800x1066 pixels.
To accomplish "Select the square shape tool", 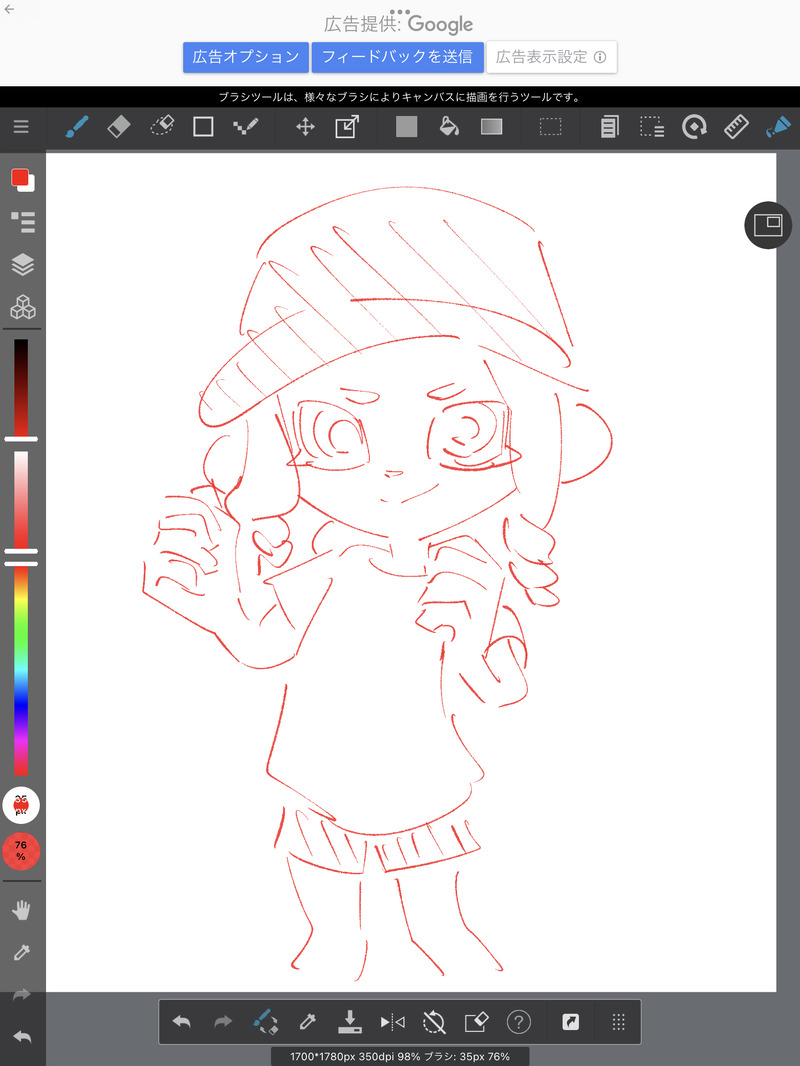I will [x=203, y=127].
